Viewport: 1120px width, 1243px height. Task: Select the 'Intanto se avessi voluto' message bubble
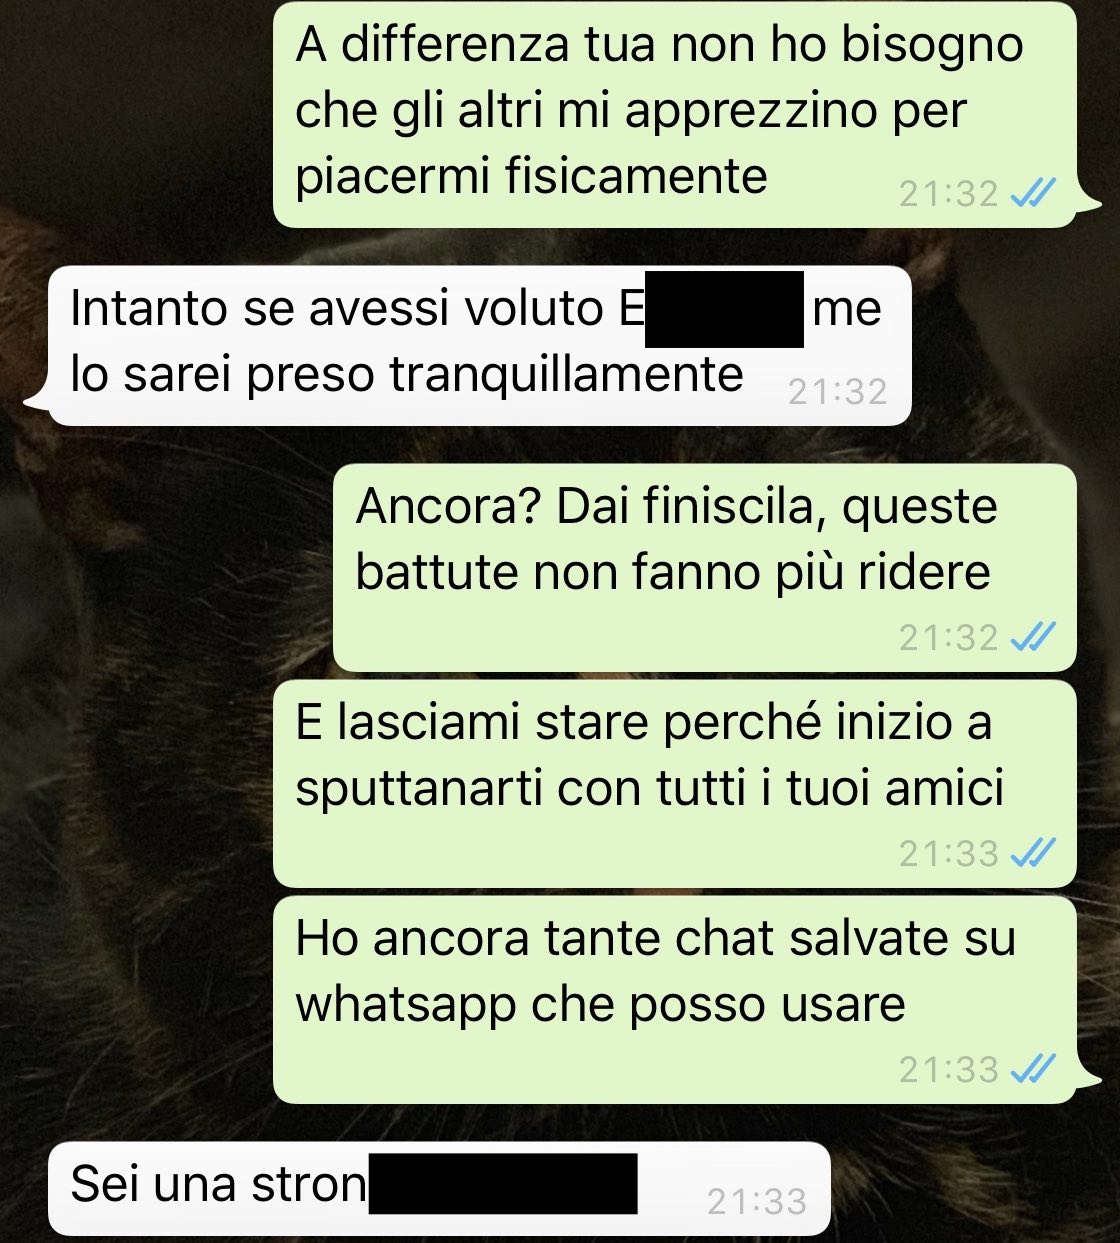click(x=471, y=346)
